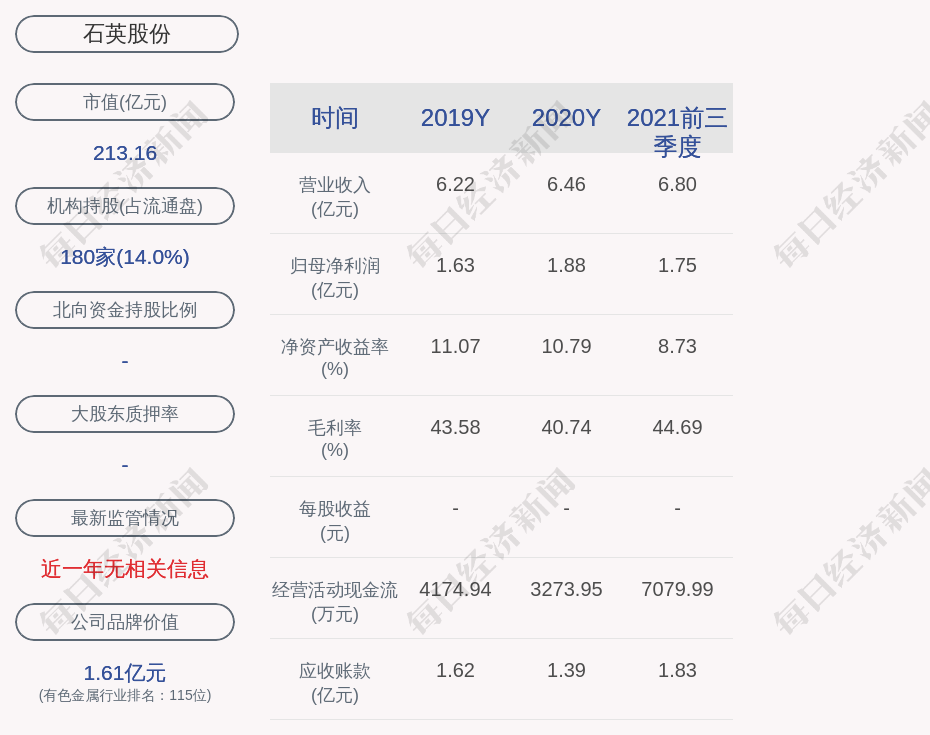Click the 石英股份 company name pill
The width and height of the screenshot is (930, 735).
pos(127,34)
